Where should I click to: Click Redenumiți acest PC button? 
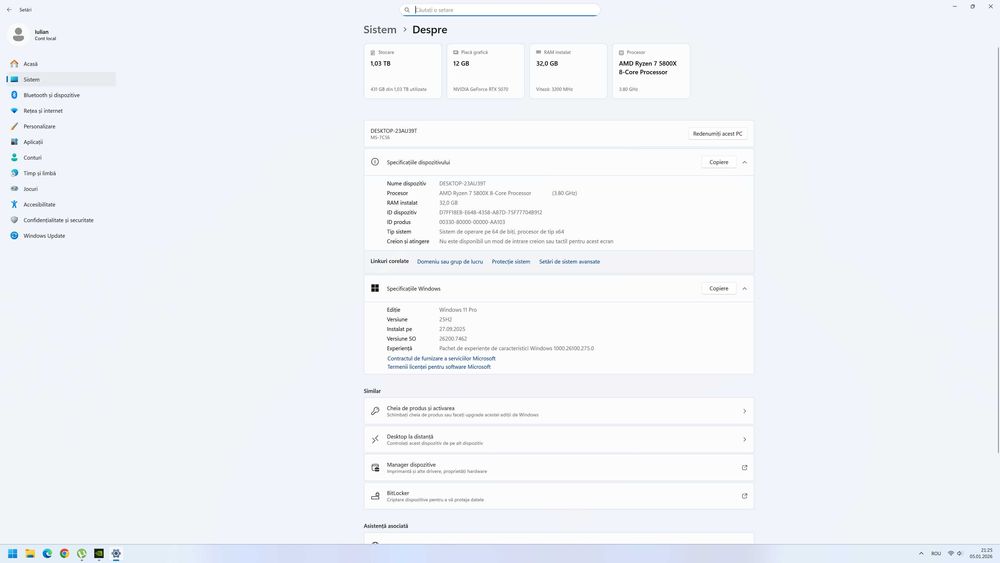click(718, 133)
